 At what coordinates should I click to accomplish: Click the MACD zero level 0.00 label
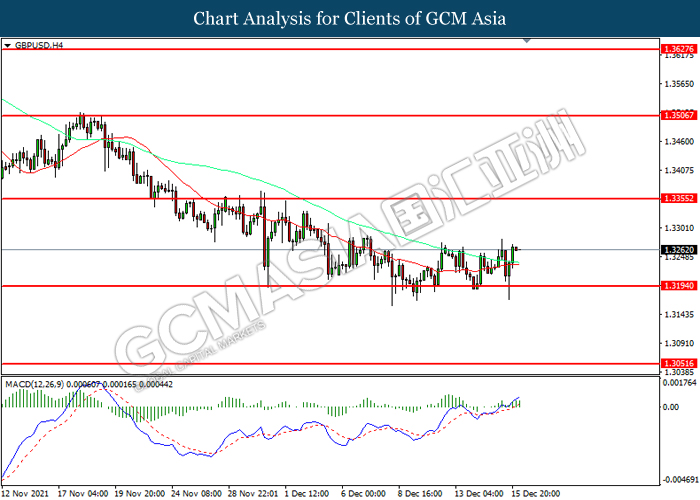click(x=671, y=407)
